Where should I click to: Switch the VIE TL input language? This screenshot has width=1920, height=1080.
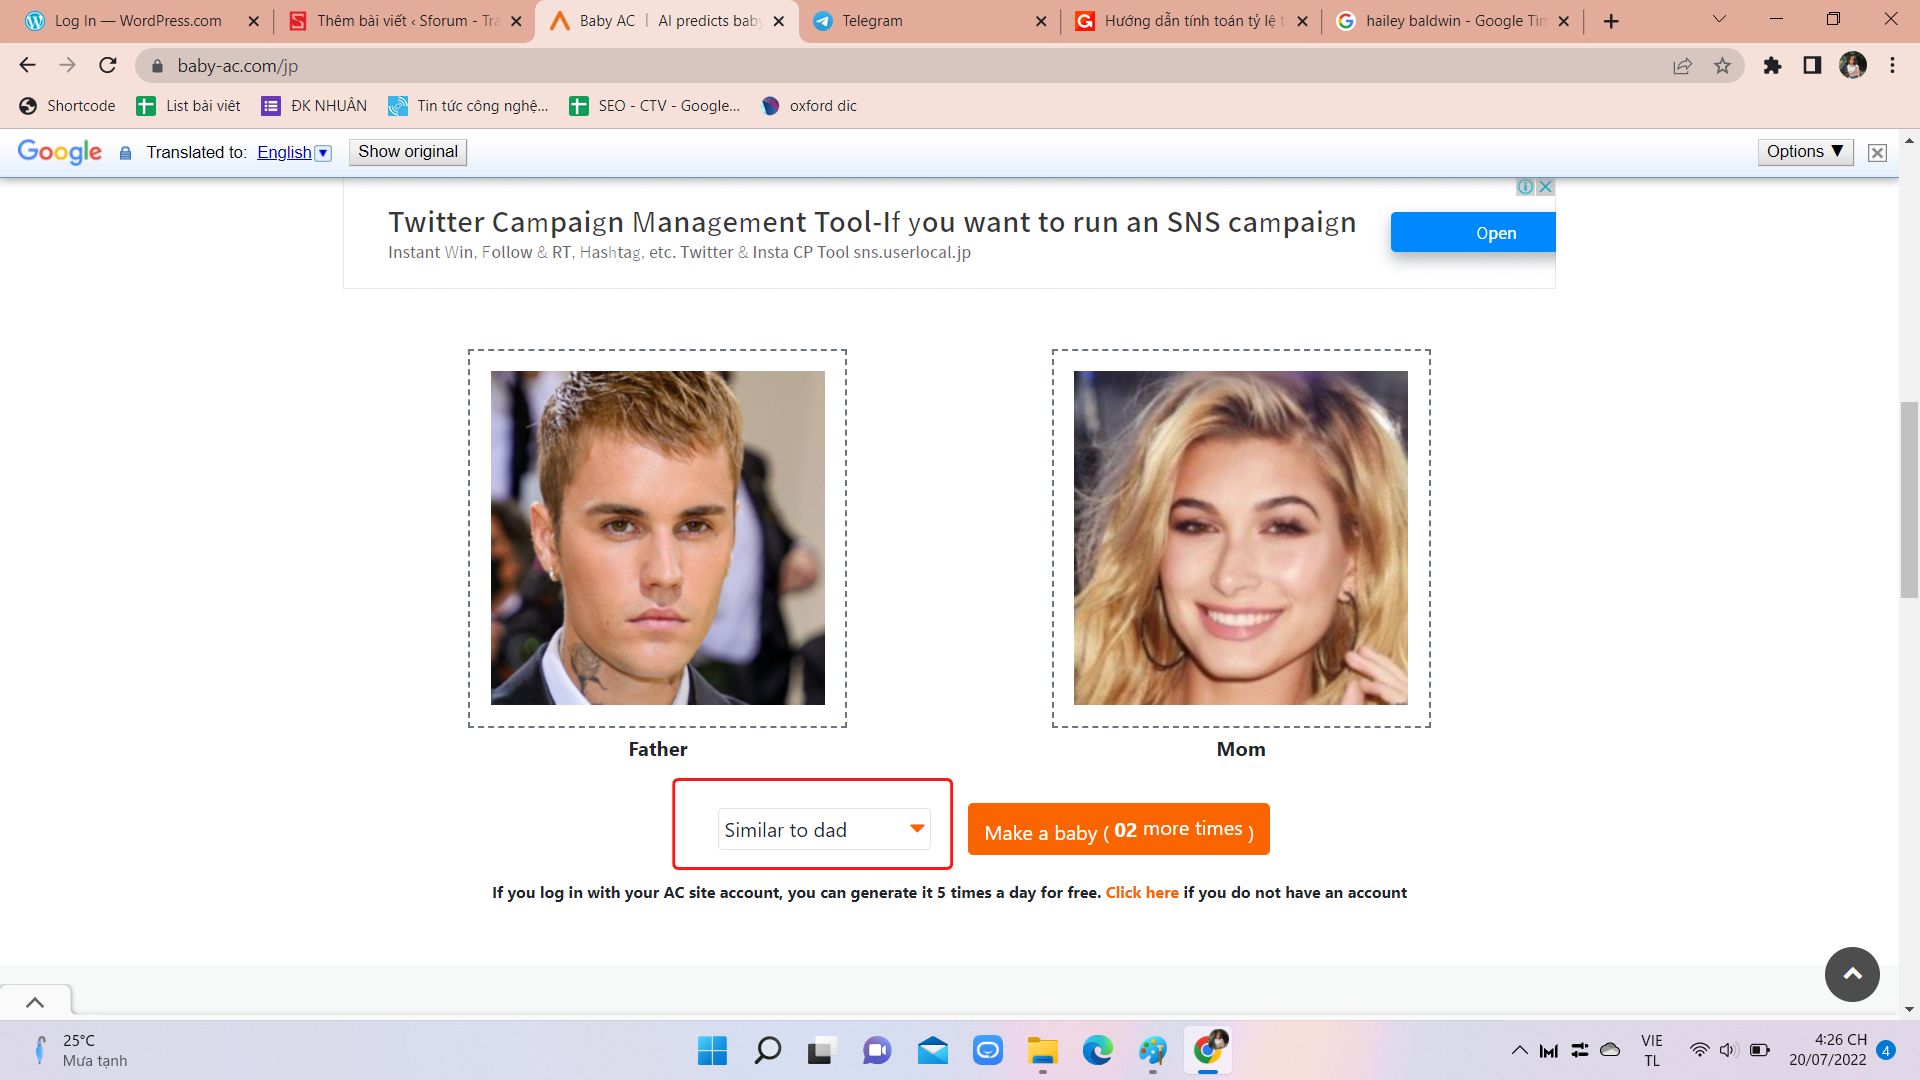pos(1652,1050)
